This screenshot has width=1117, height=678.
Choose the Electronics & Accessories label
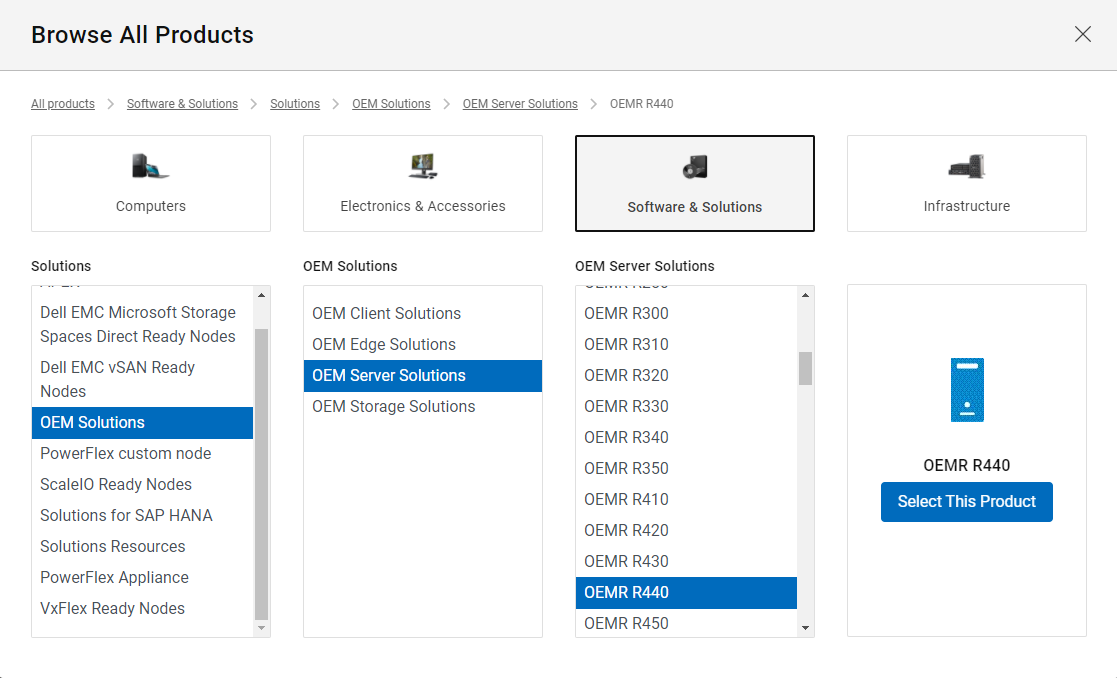pos(423,206)
